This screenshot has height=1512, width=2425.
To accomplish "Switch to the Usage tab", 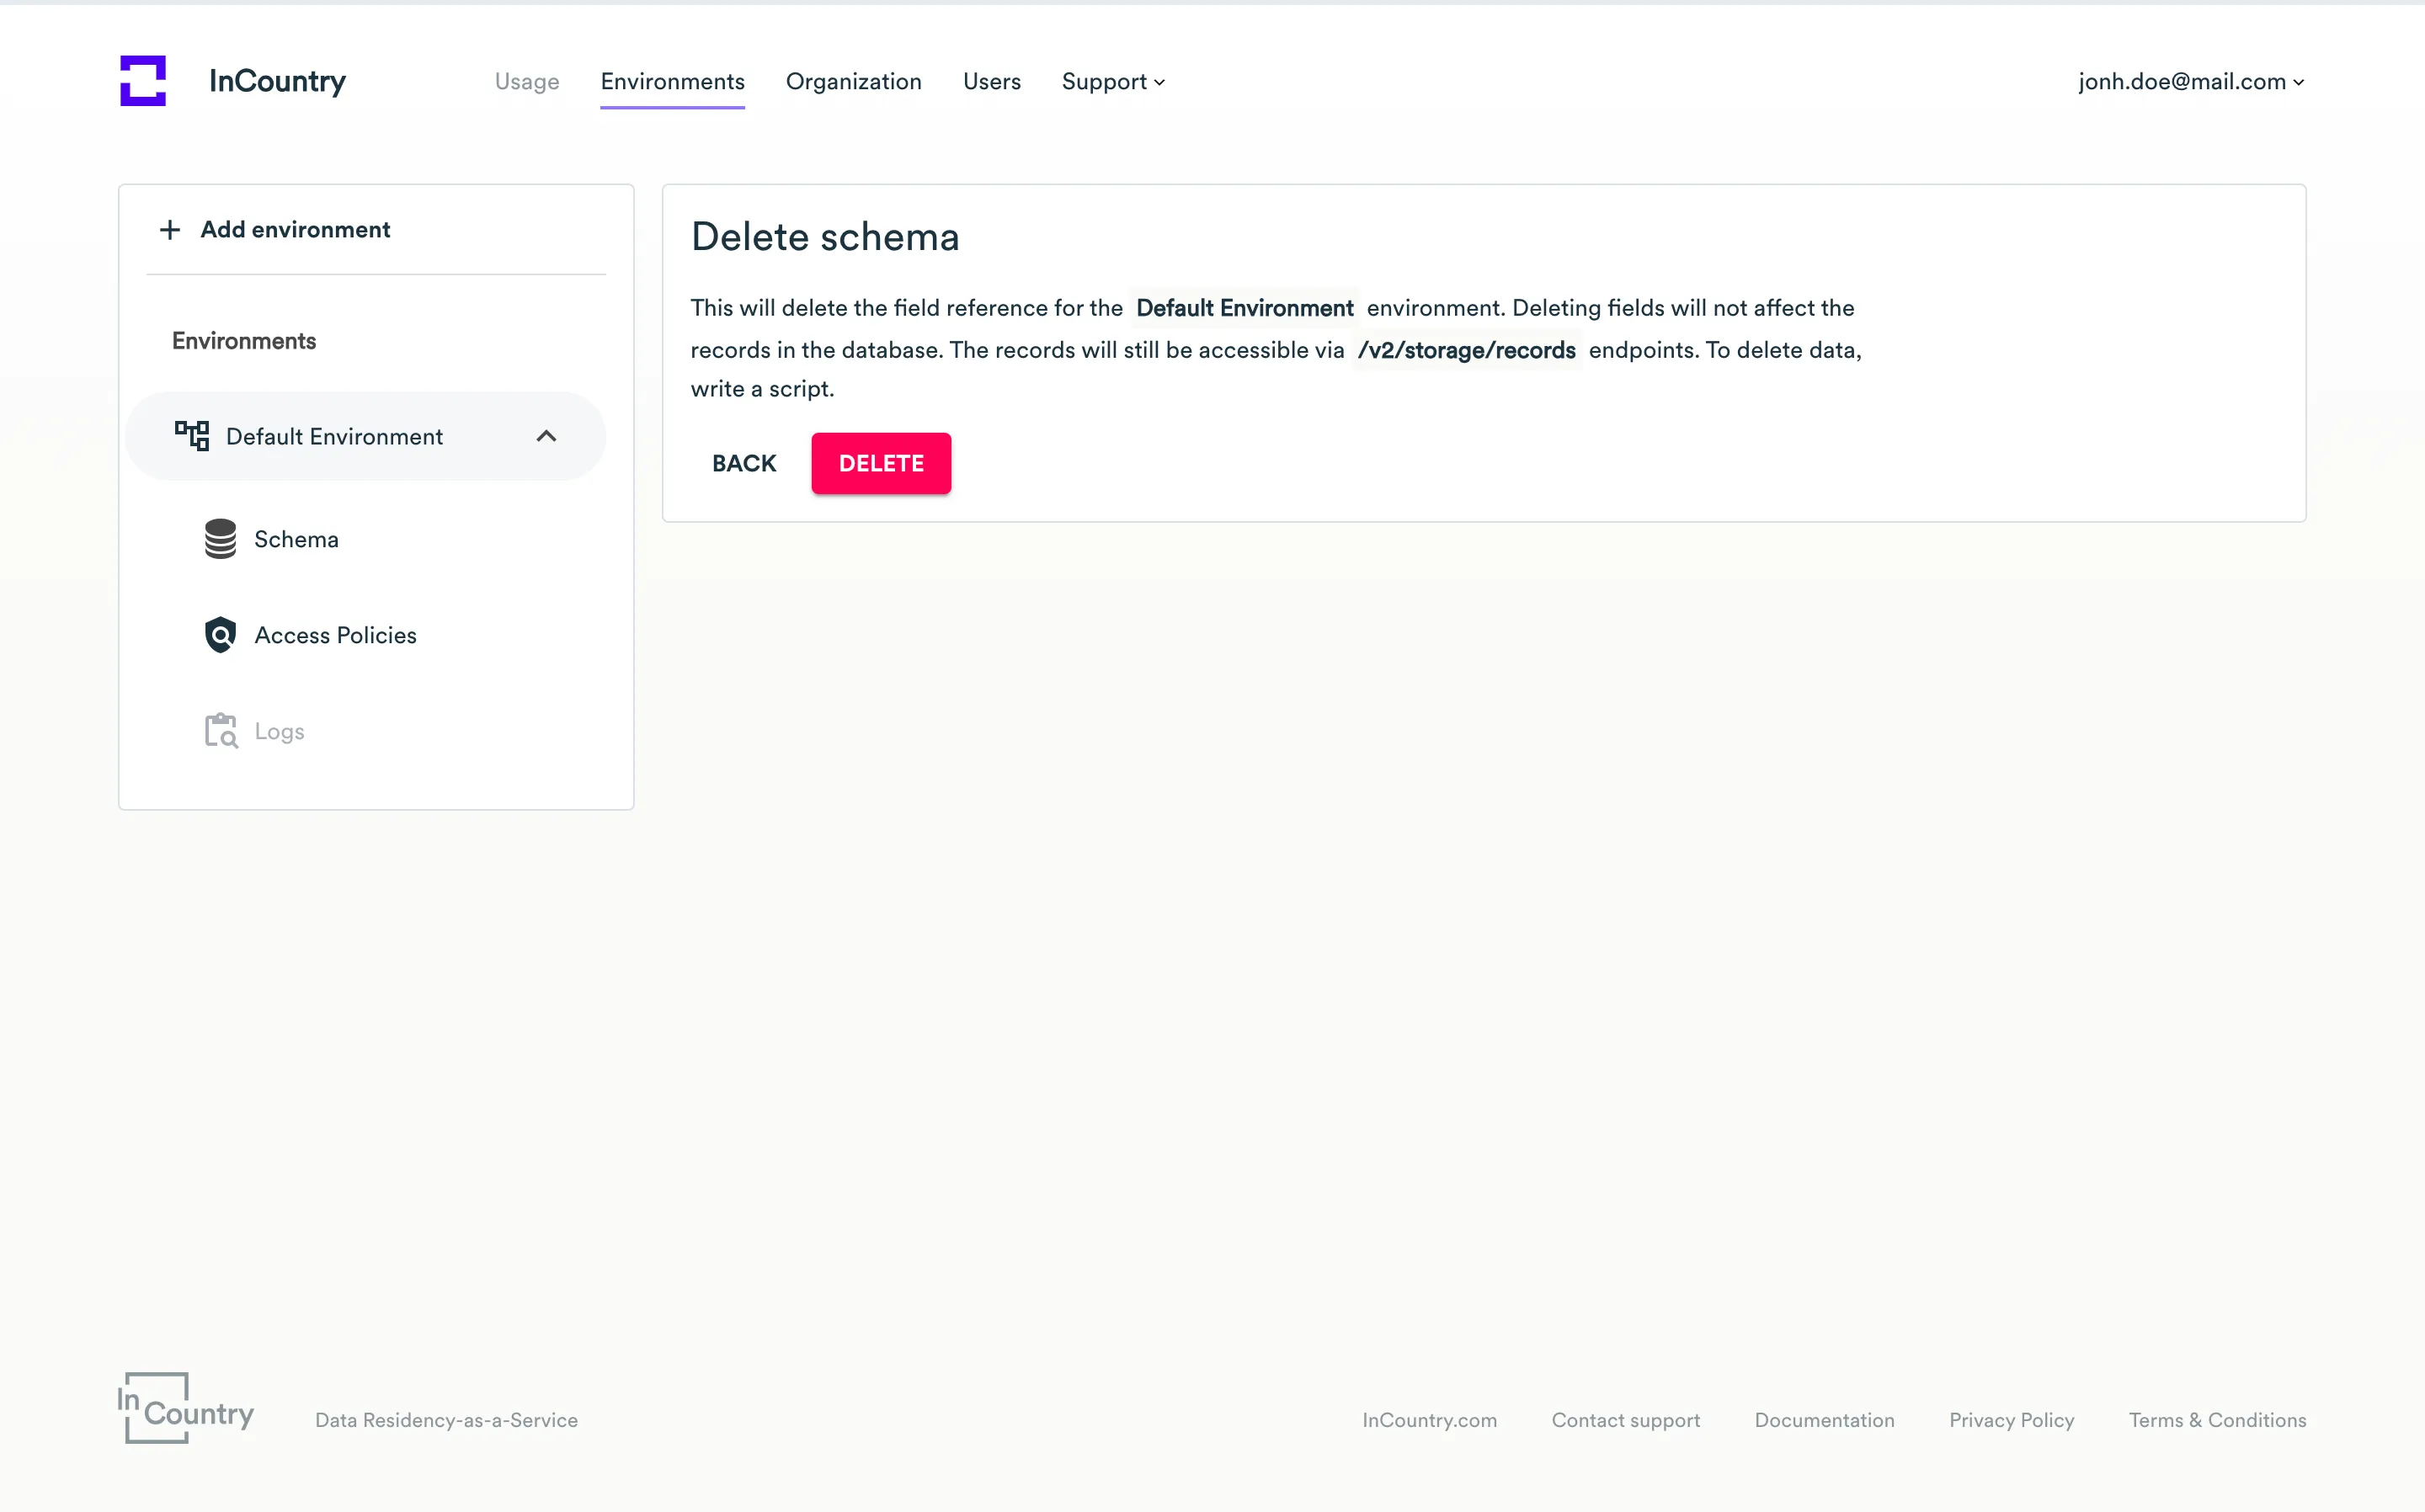I will point(527,82).
